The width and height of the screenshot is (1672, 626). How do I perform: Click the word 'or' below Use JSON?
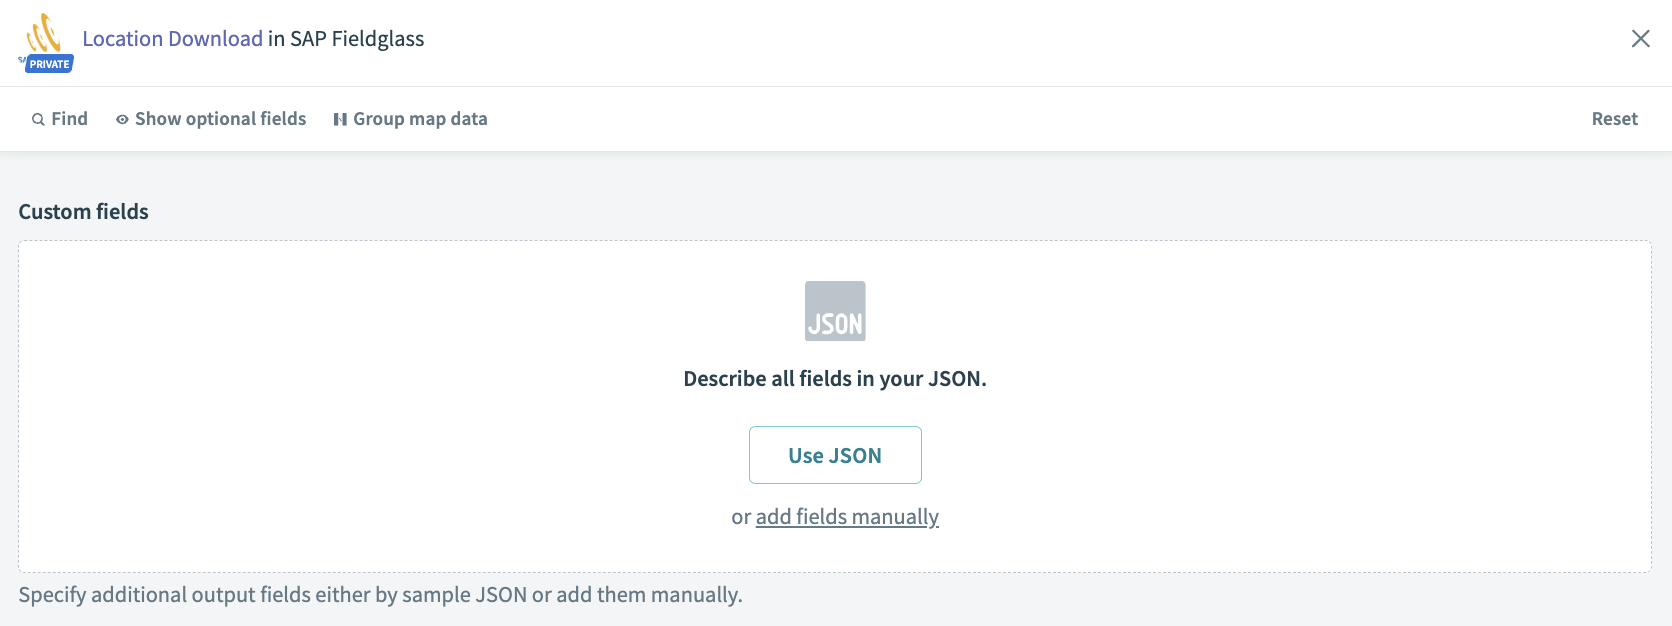741,517
